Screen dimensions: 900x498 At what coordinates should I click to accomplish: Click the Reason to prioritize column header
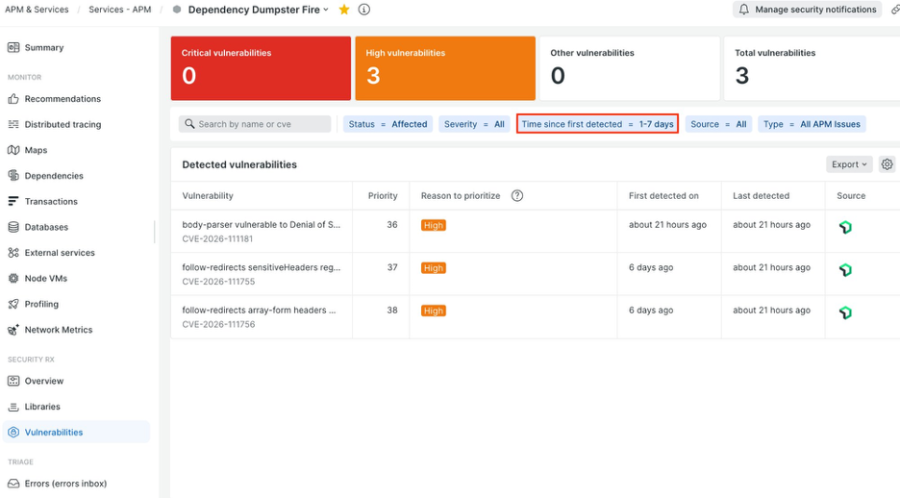460,196
